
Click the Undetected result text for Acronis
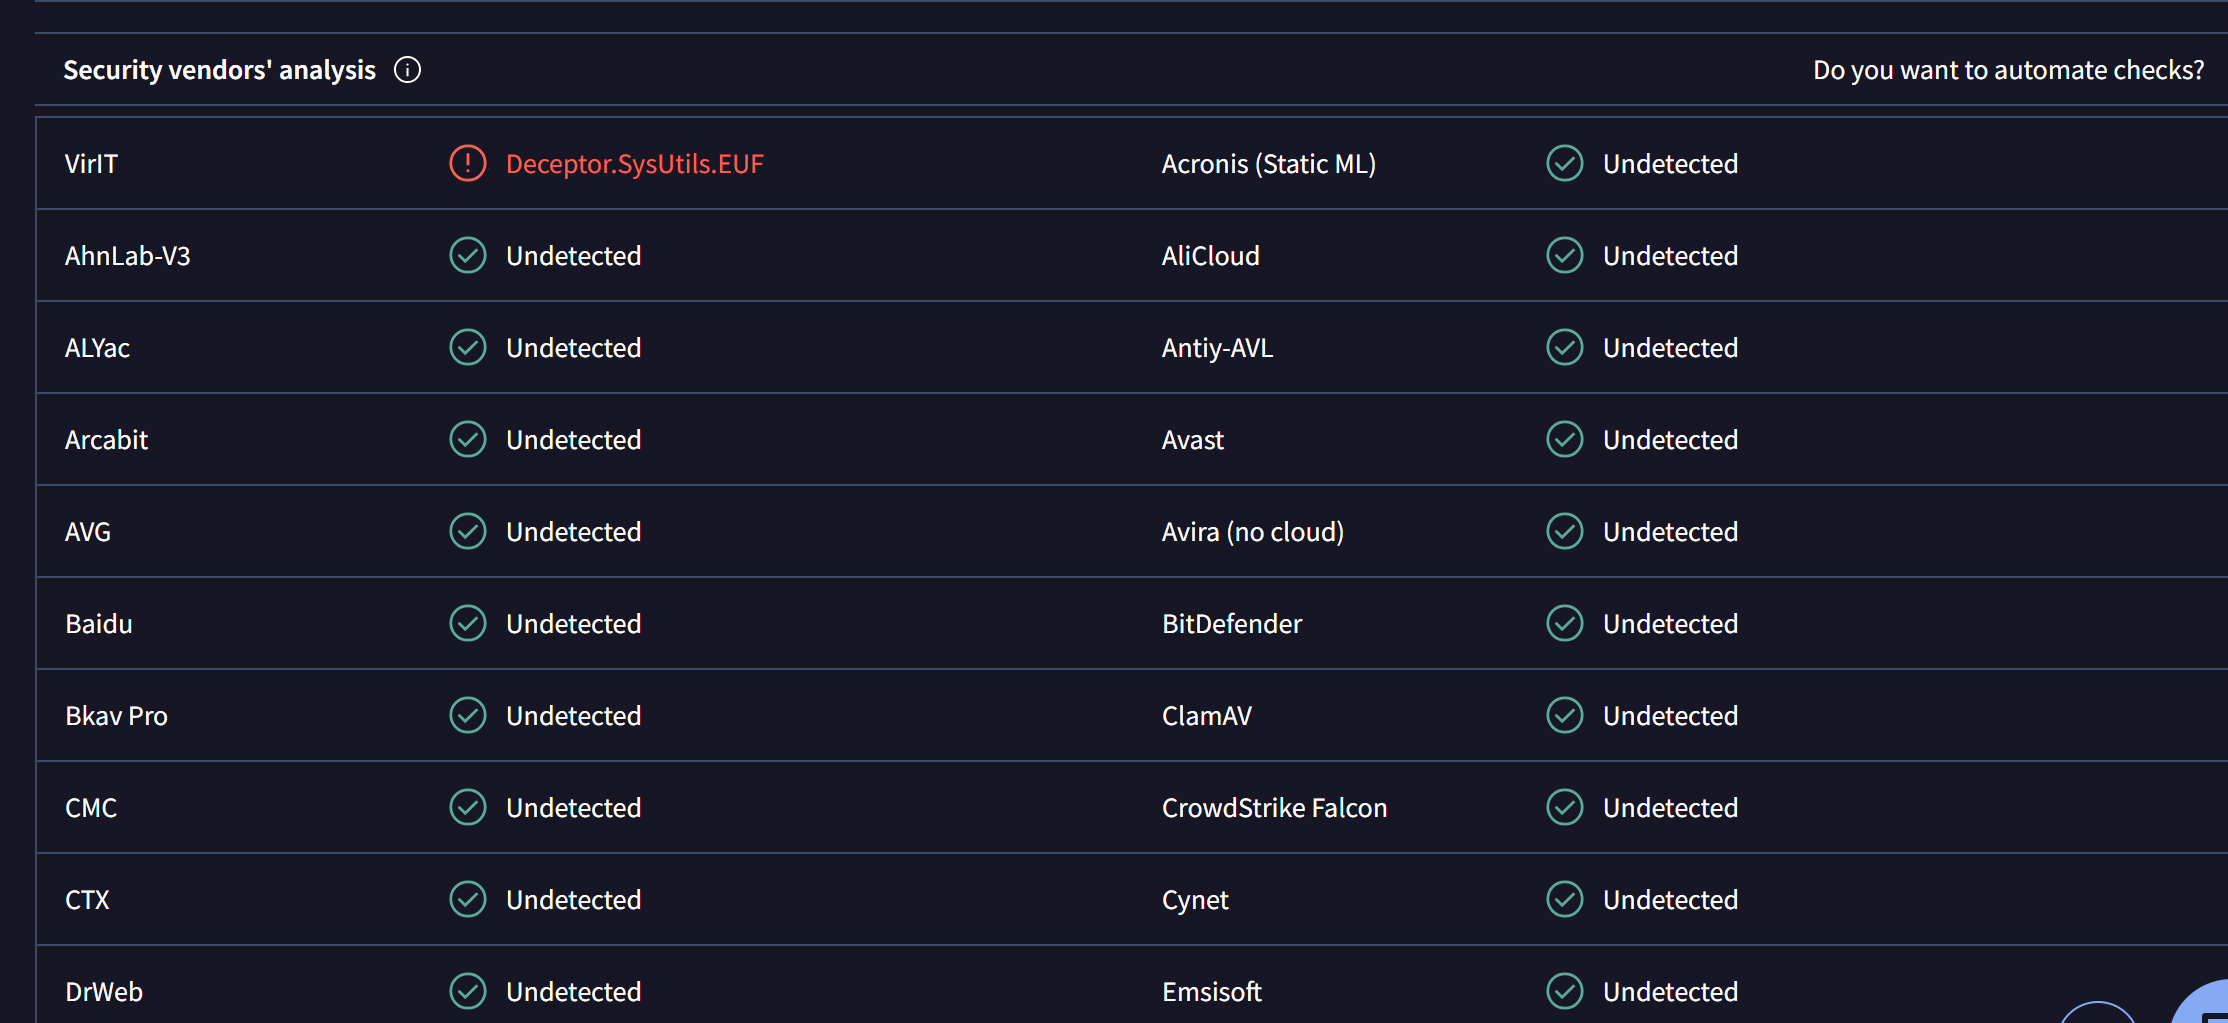click(x=1670, y=164)
